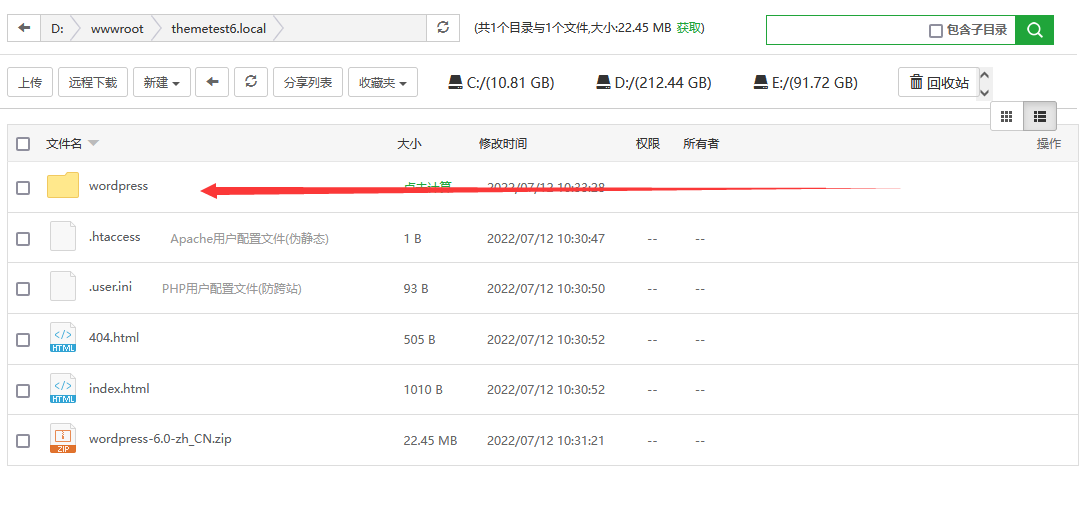Click the toolbar back arrow button
The height and width of the screenshot is (527, 1086).
point(212,82)
